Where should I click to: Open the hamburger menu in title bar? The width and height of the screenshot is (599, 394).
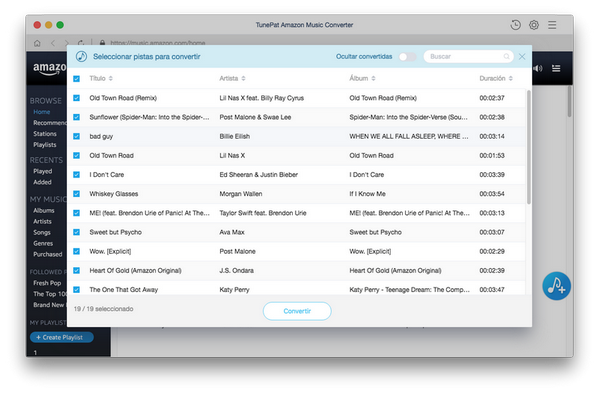(552, 25)
